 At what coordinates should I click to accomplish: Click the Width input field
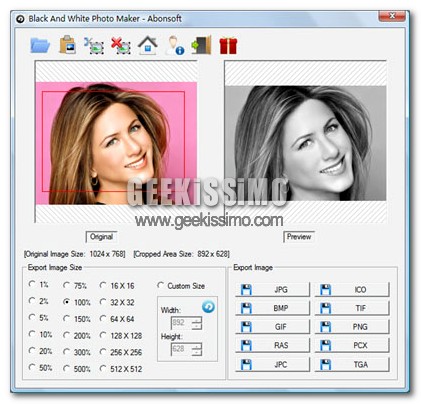coord(182,323)
